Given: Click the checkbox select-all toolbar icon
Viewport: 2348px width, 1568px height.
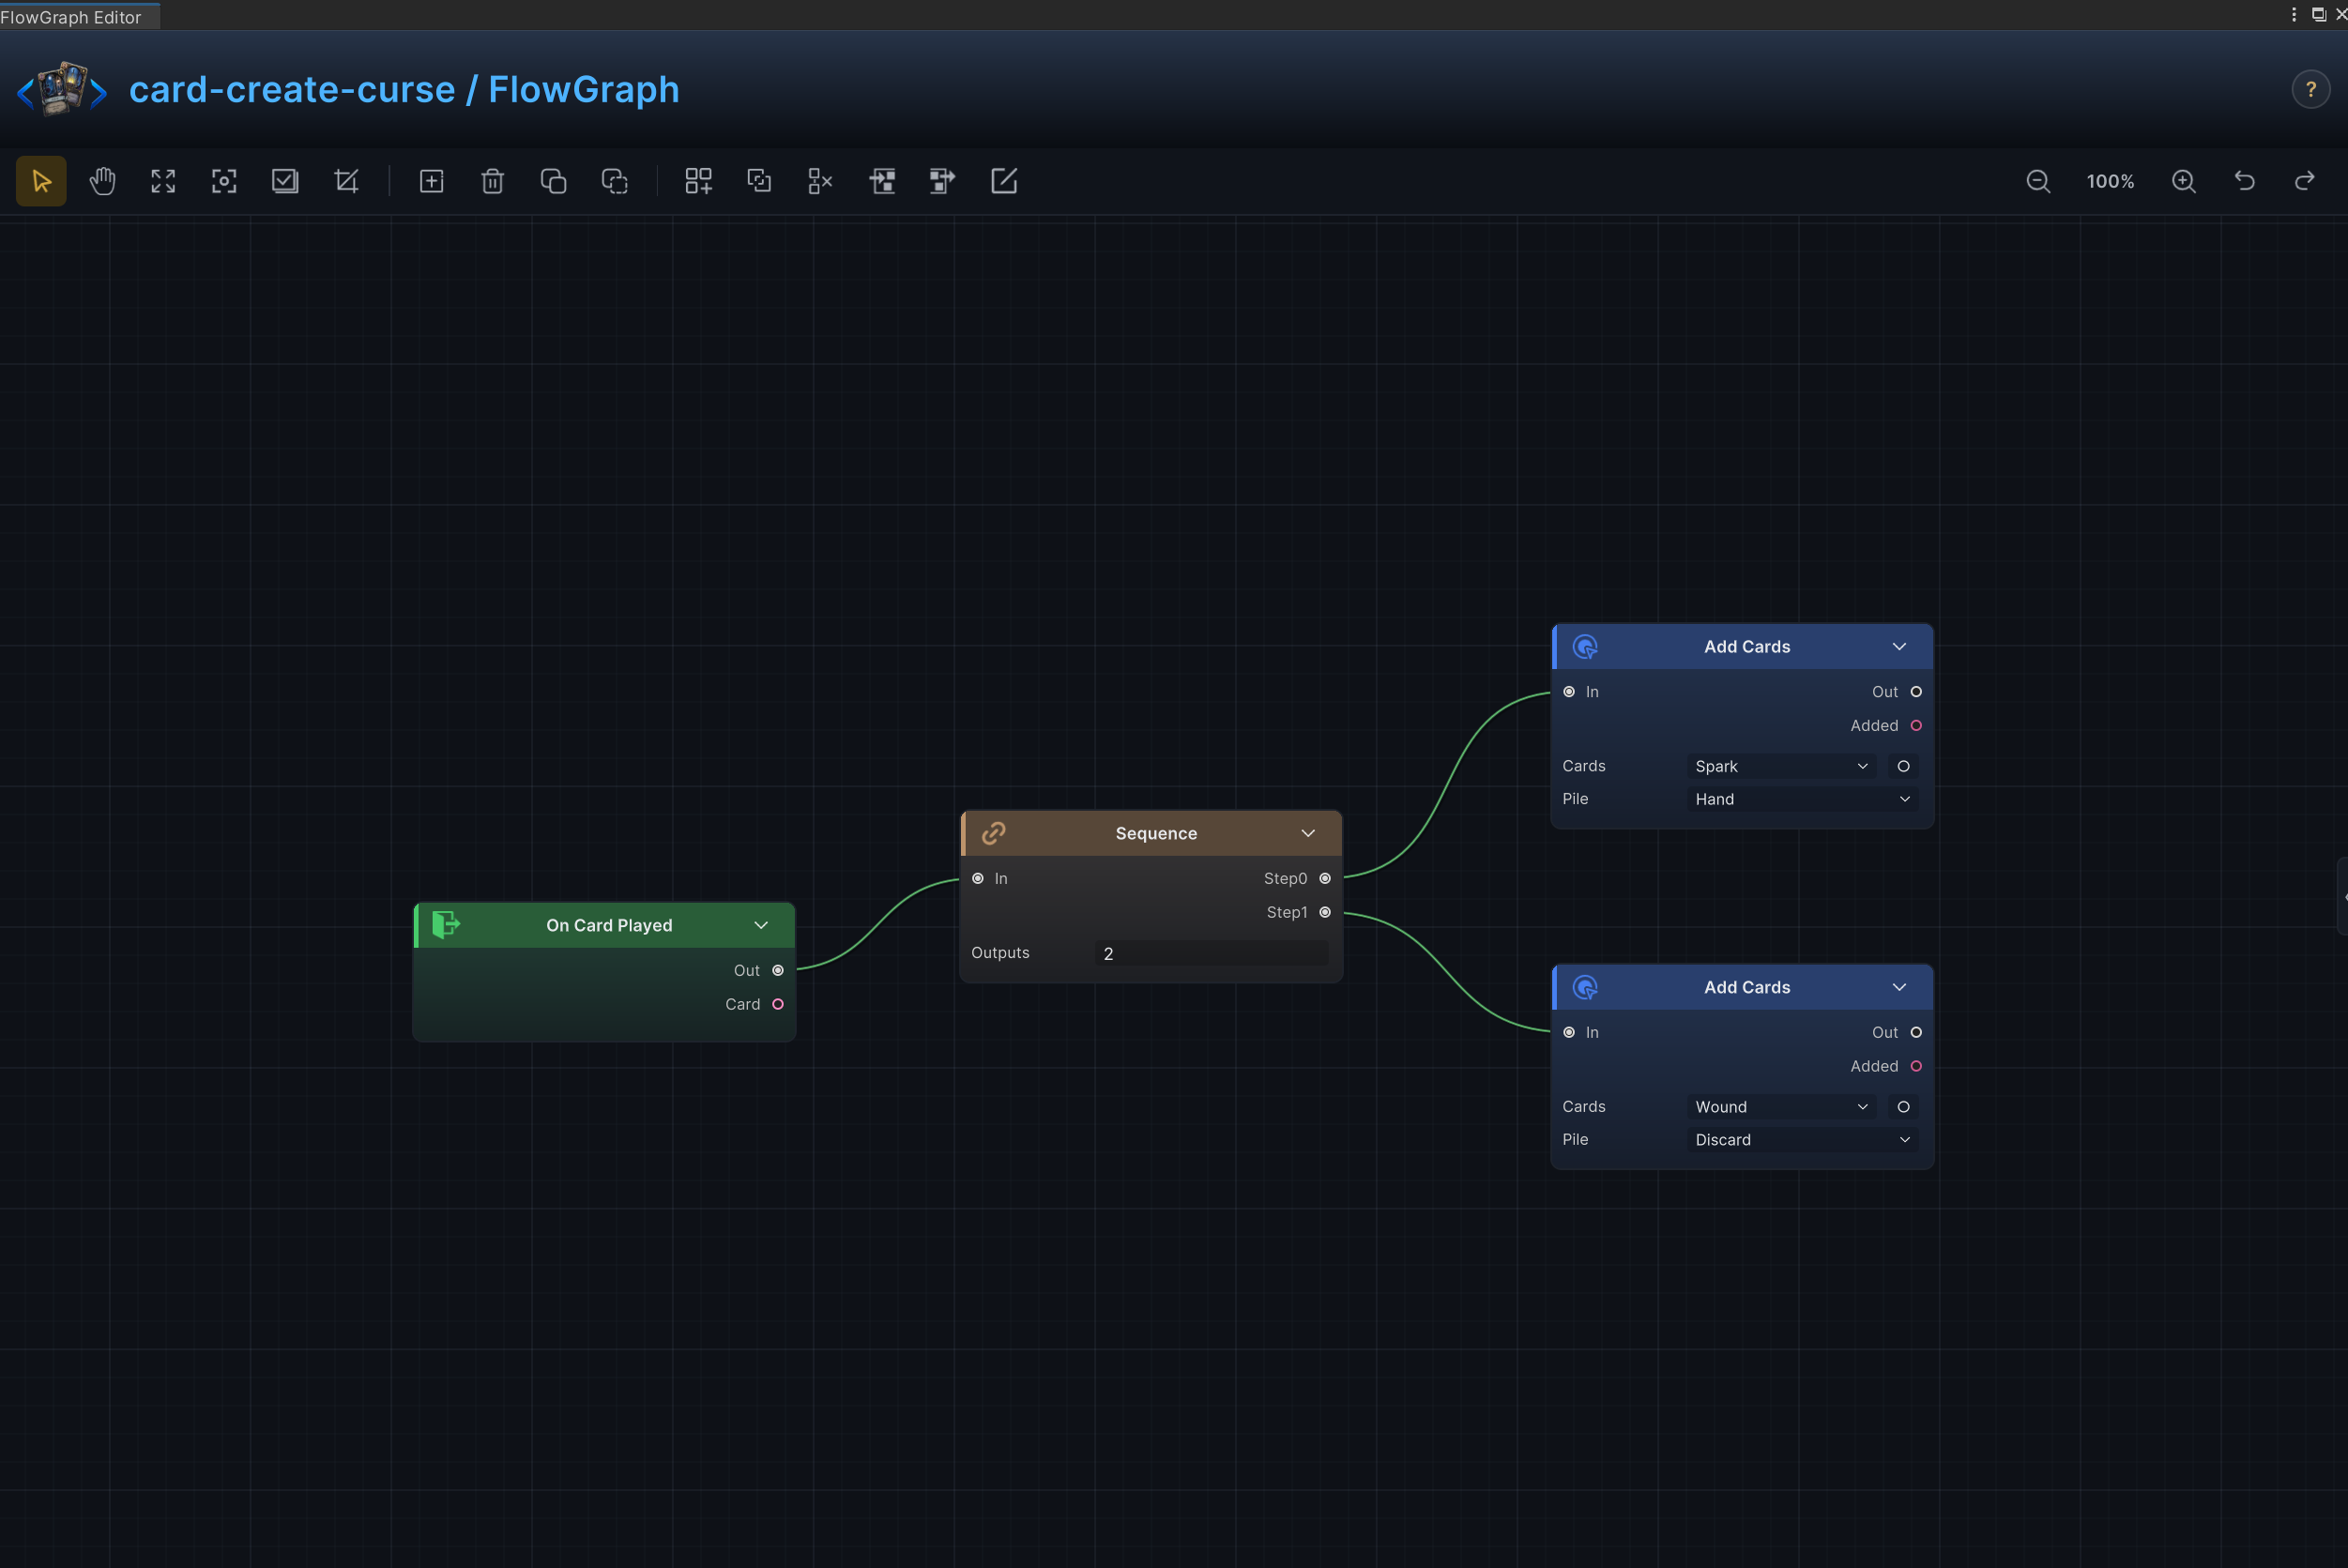Looking at the screenshot, I should tap(285, 181).
